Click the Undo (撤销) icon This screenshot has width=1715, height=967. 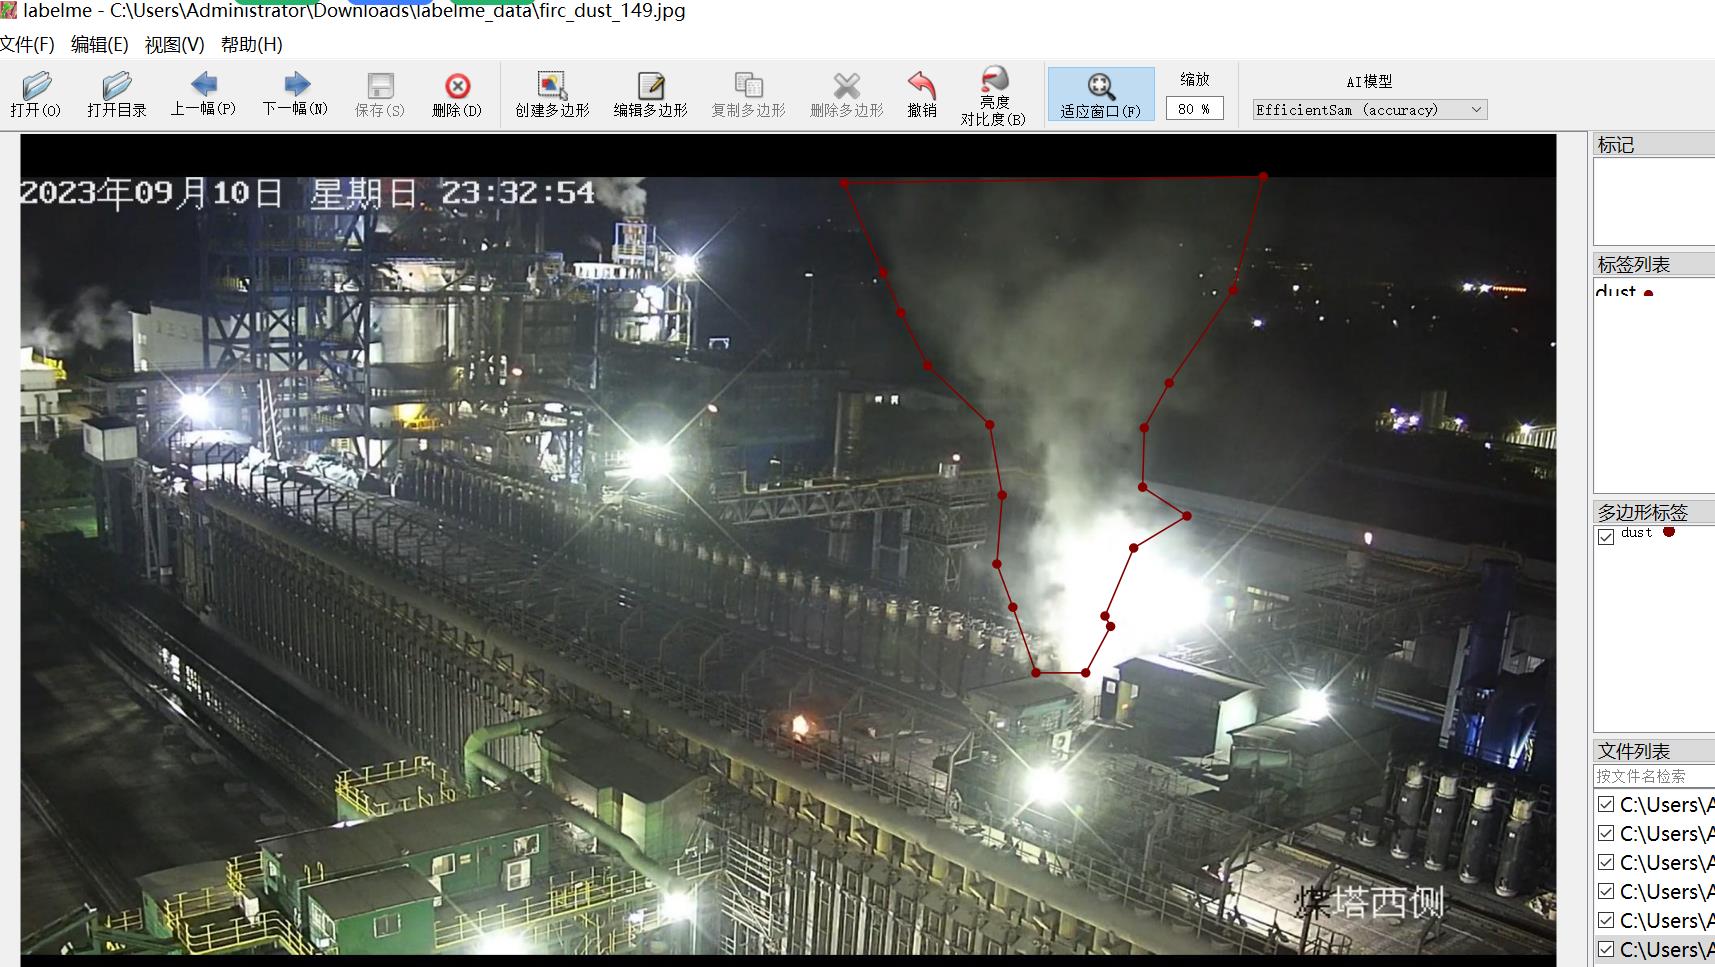[x=921, y=94]
